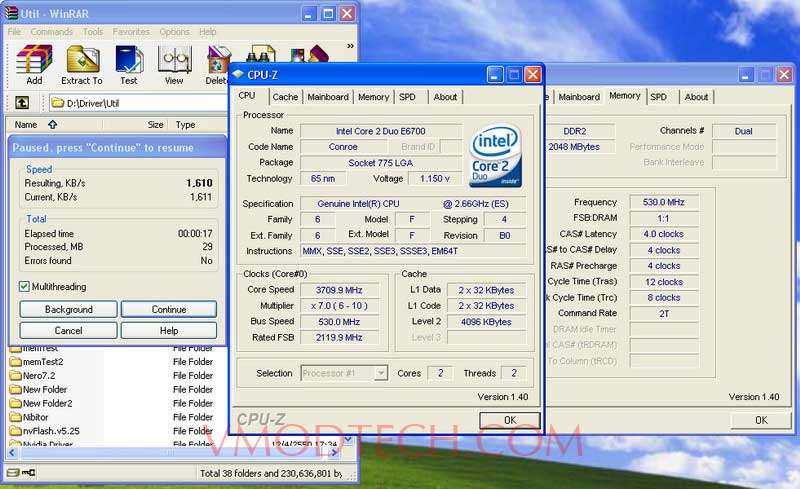Click the Test archive toolbar icon
Viewport: 800px width, 489px height.
click(x=129, y=60)
